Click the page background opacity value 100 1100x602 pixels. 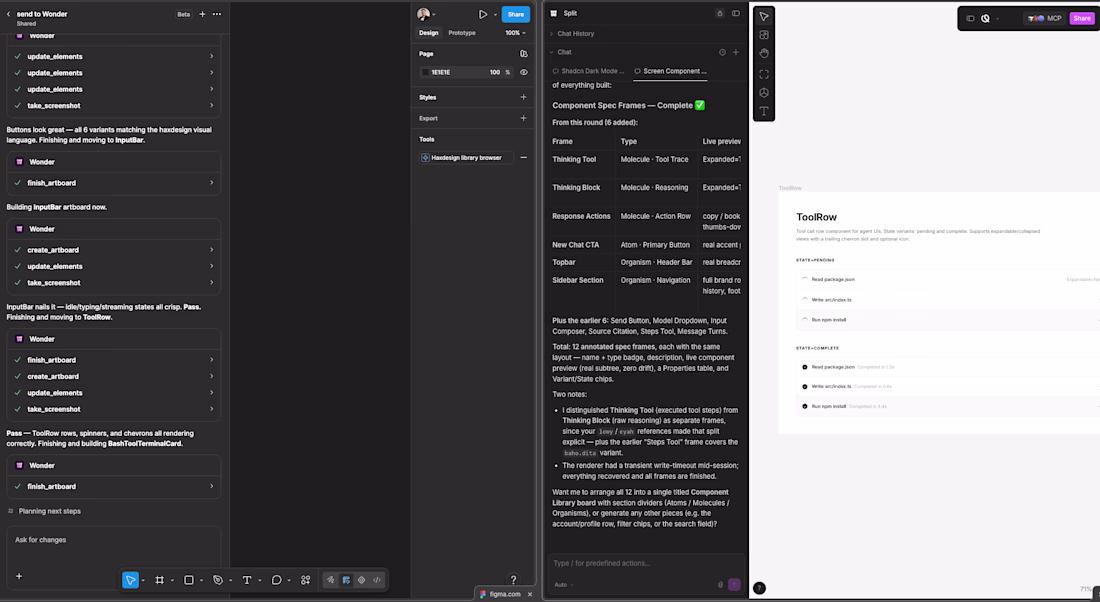point(495,72)
